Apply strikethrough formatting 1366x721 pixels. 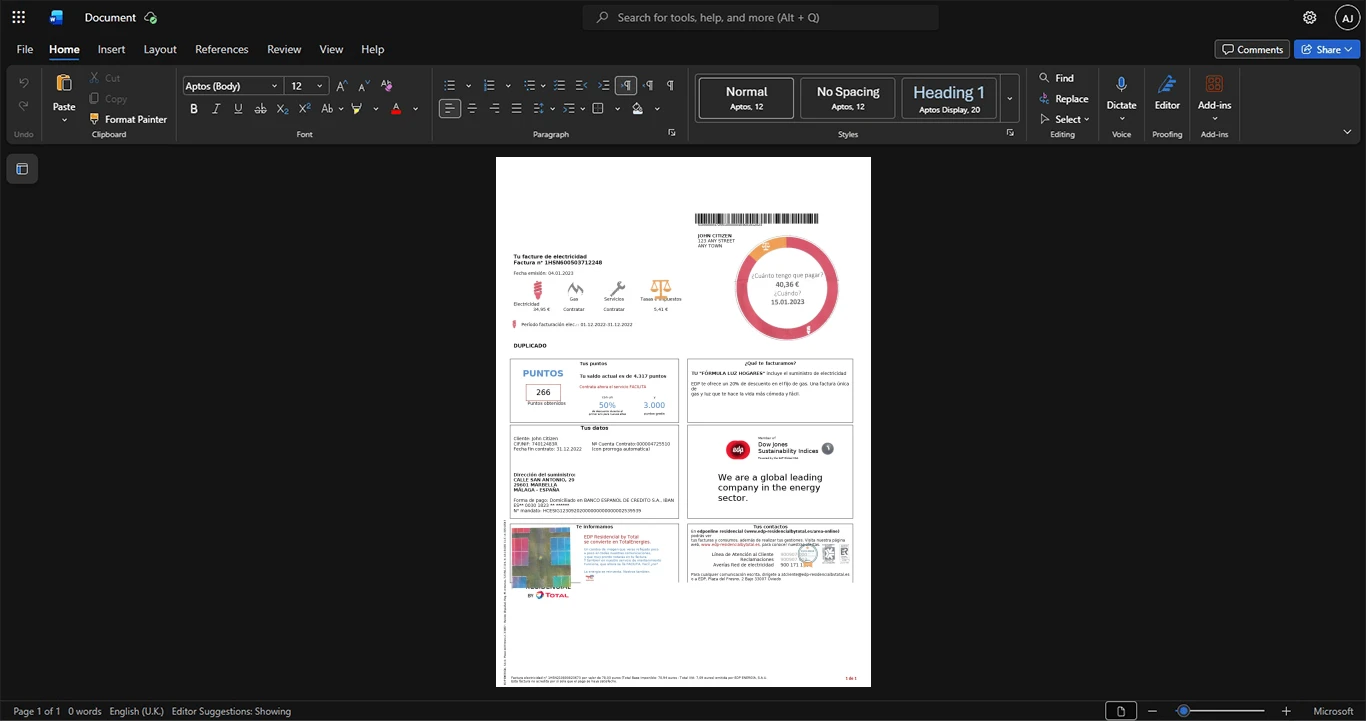[x=260, y=109]
